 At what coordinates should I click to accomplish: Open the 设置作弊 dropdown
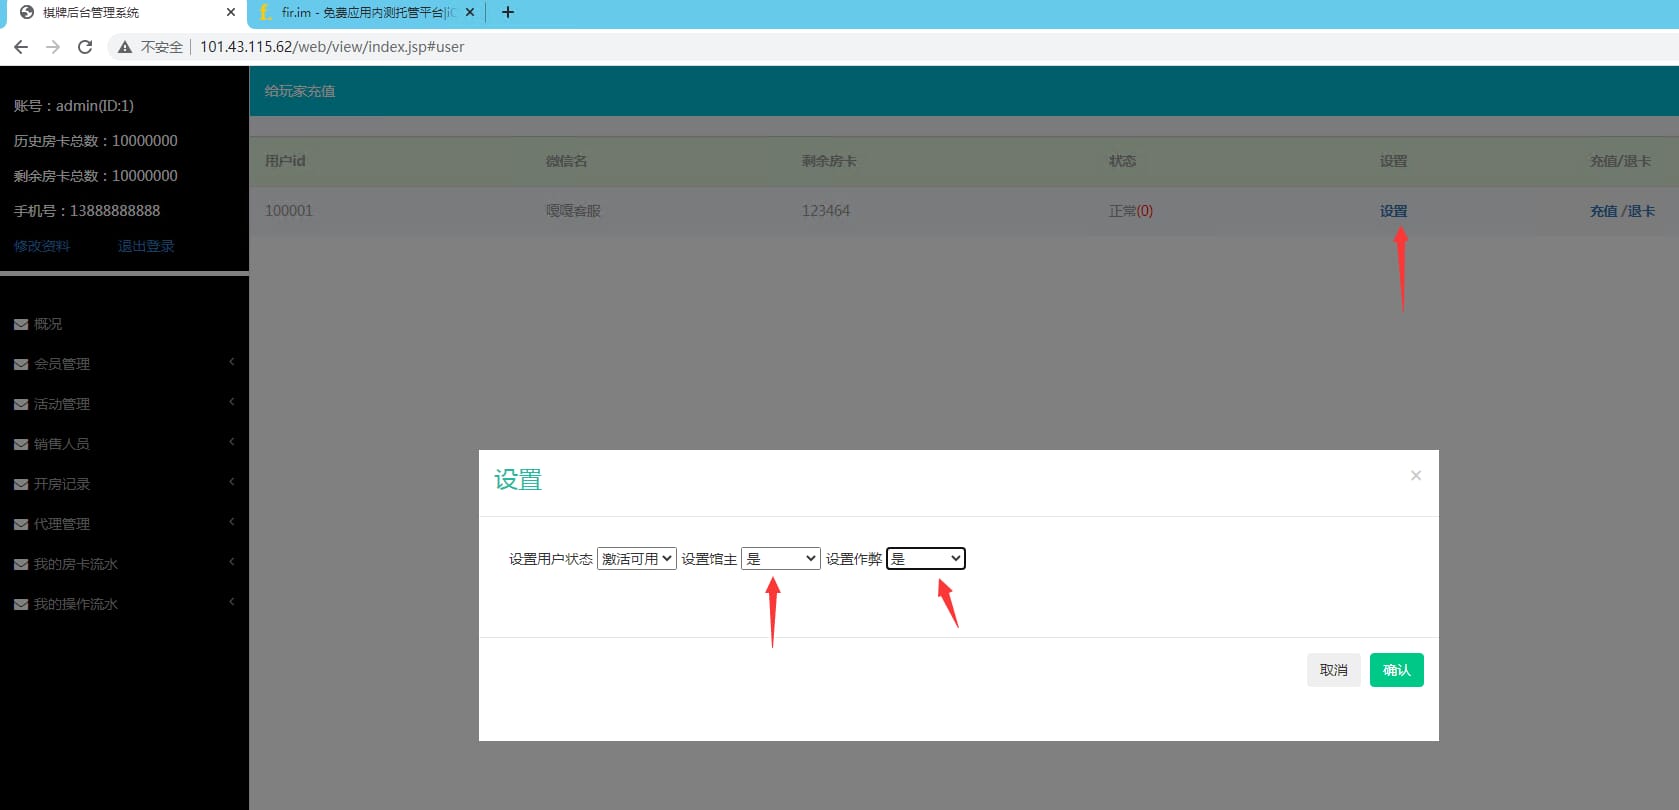925,559
